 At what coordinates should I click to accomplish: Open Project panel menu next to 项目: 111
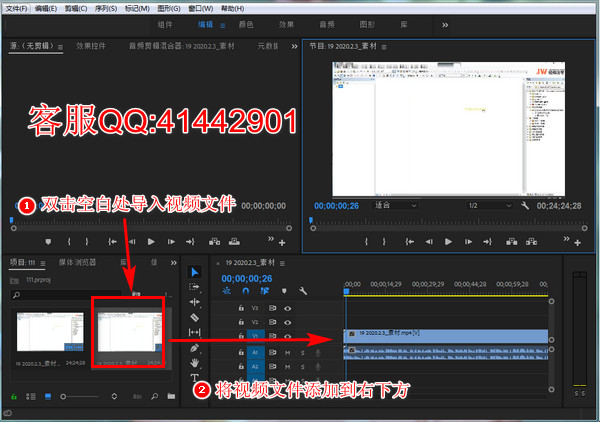click(43, 263)
